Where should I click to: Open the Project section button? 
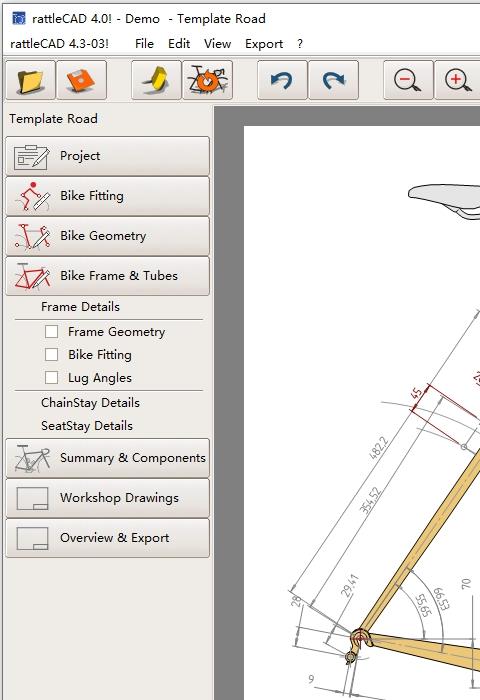click(x=108, y=156)
